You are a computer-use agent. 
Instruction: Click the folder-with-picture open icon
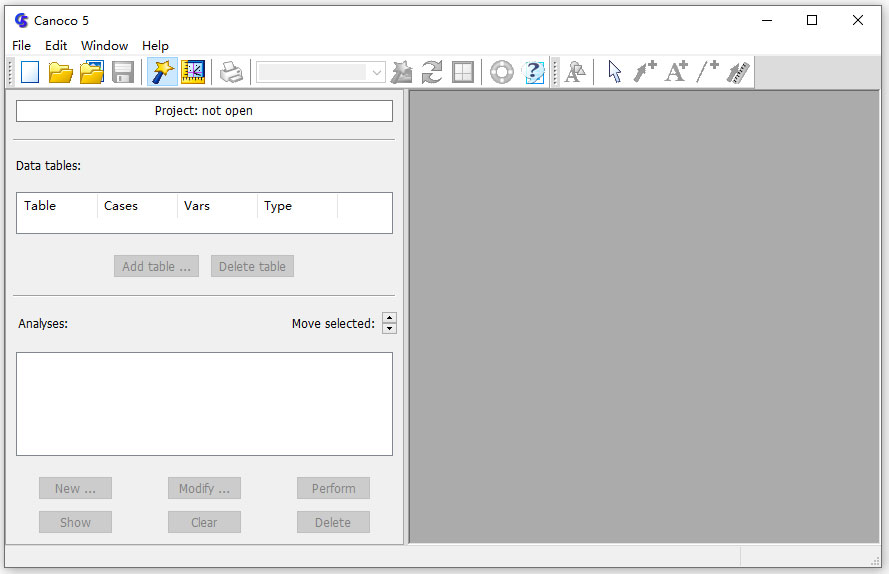pos(91,72)
